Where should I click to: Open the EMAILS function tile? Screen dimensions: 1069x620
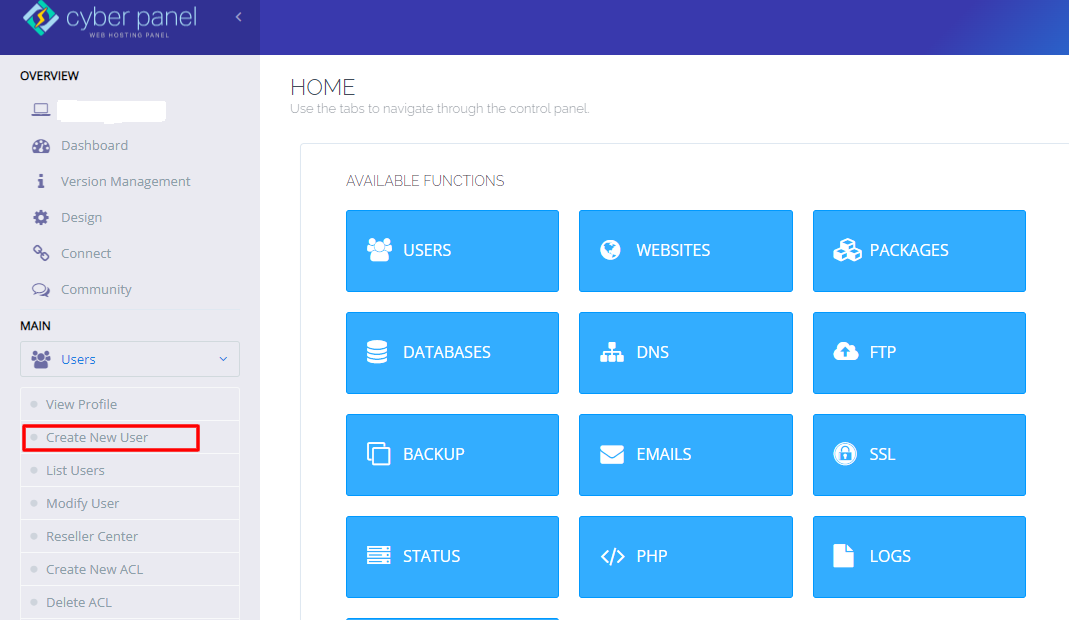pos(685,454)
